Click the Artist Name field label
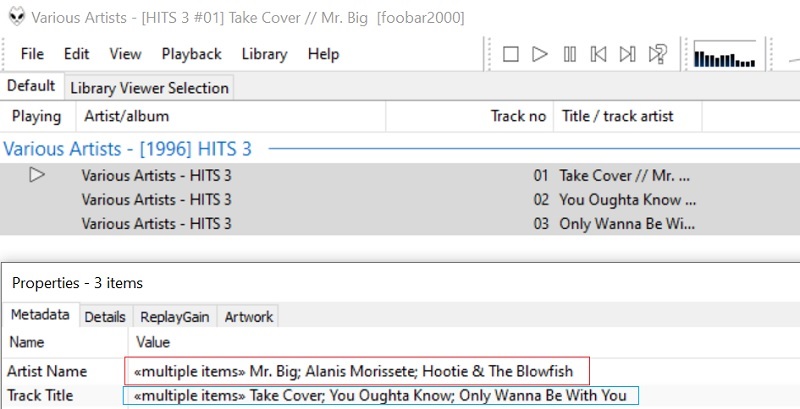This screenshot has height=409, width=800. [x=47, y=371]
